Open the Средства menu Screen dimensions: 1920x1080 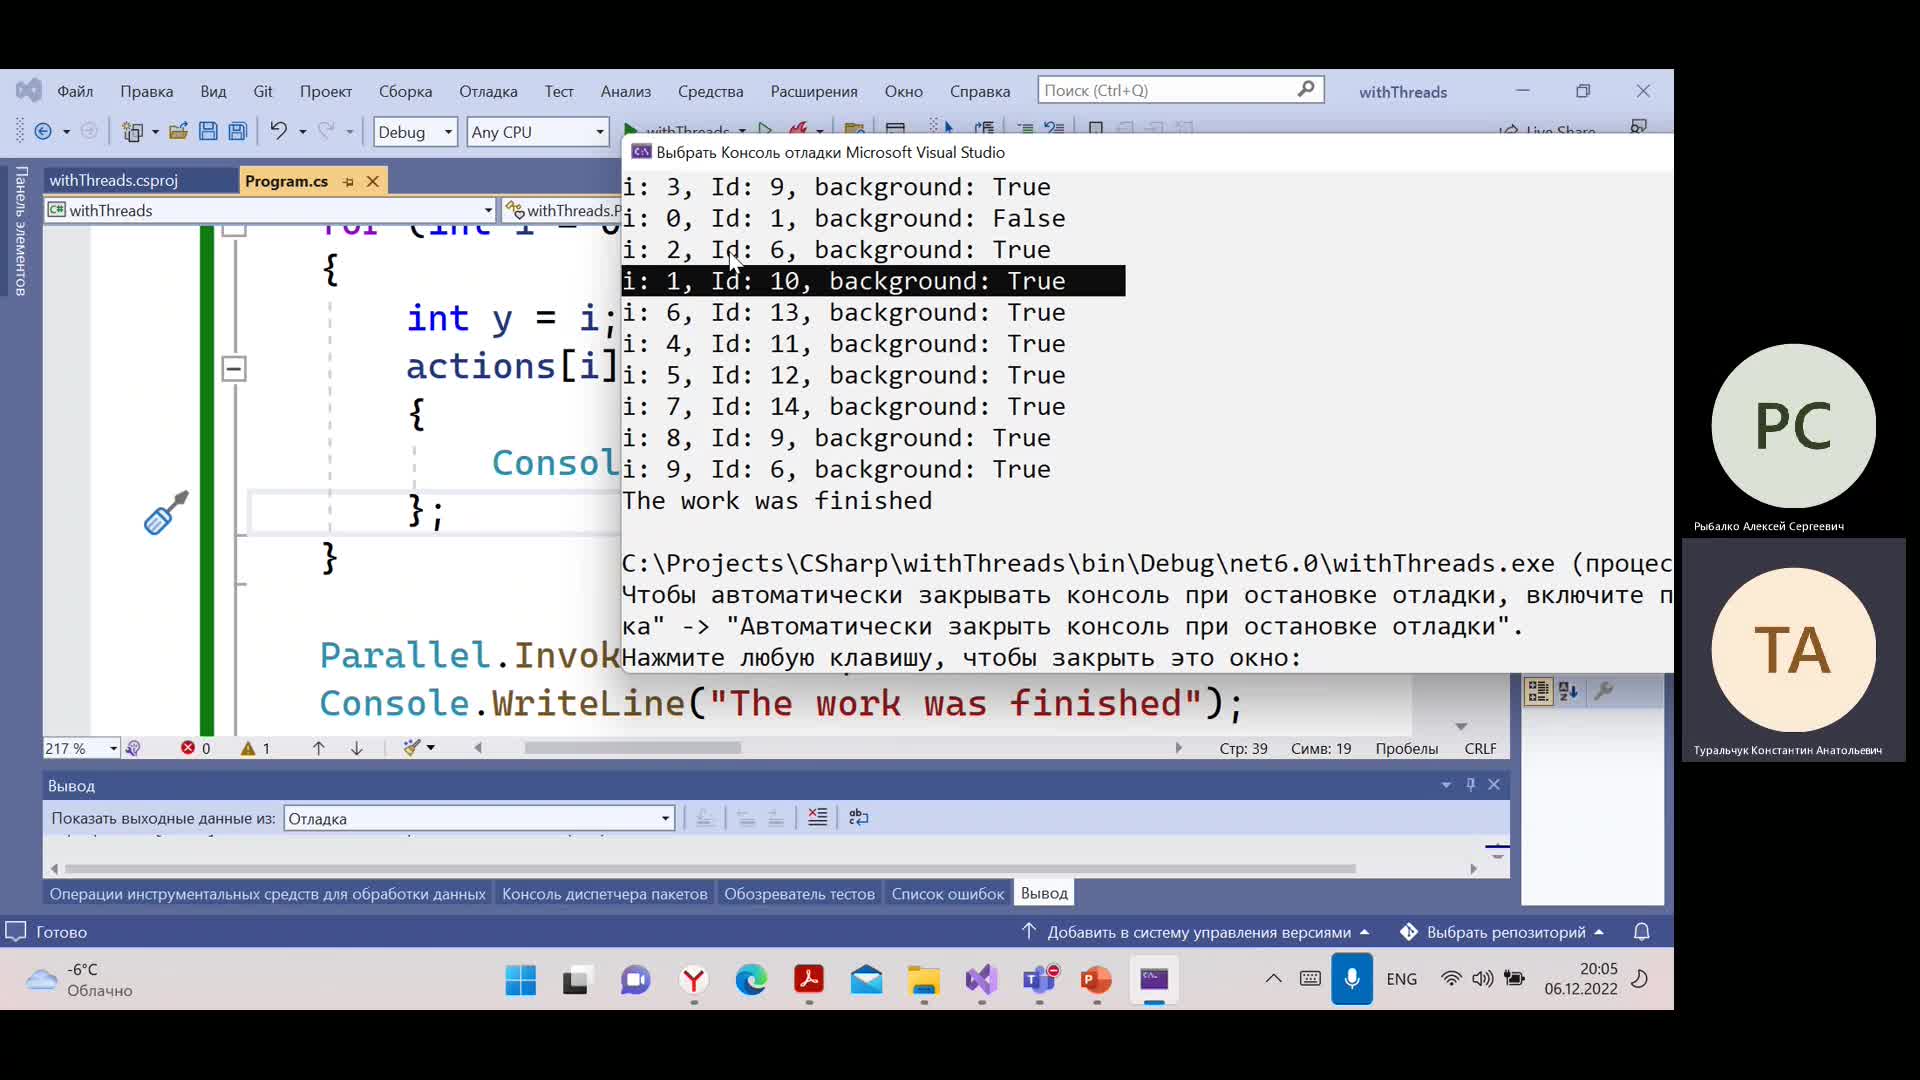(x=710, y=91)
